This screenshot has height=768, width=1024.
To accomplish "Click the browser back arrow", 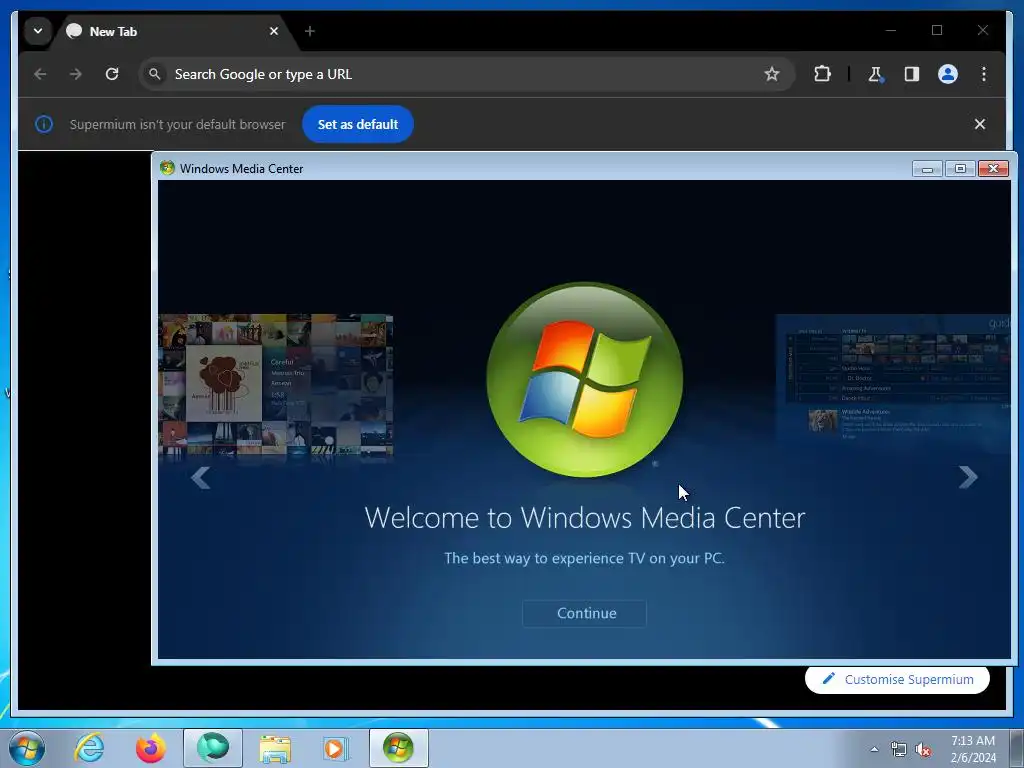I will (40, 74).
